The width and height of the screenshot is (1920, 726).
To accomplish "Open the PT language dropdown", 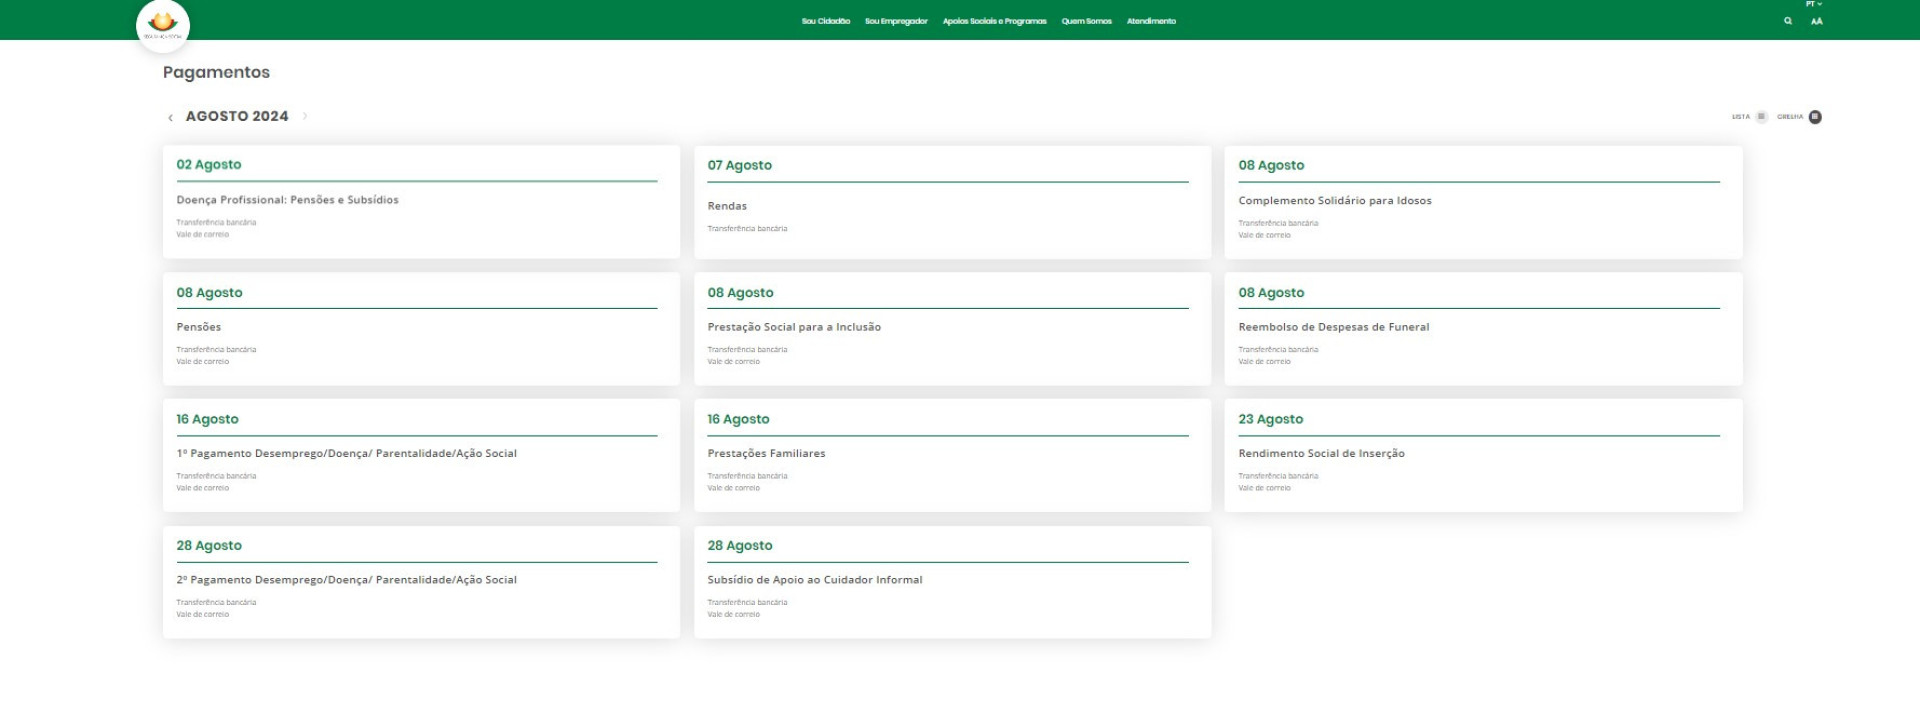I will 1814,4.
